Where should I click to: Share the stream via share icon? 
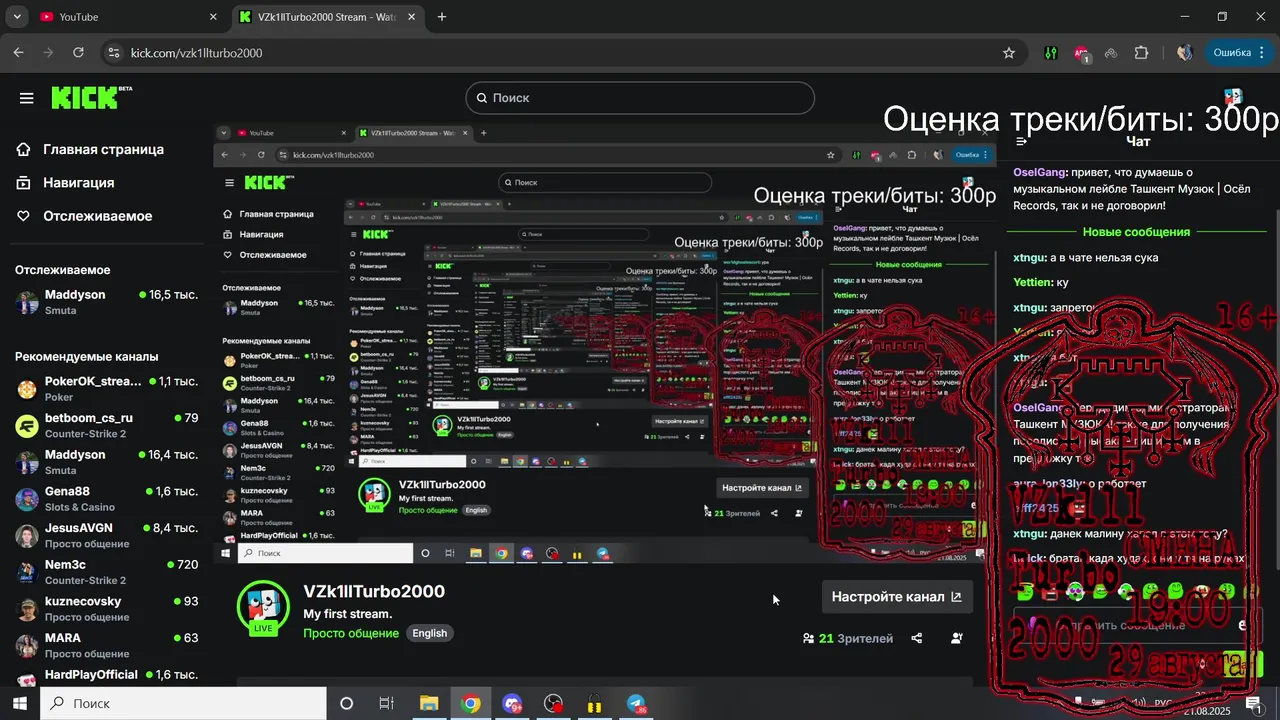coord(917,638)
